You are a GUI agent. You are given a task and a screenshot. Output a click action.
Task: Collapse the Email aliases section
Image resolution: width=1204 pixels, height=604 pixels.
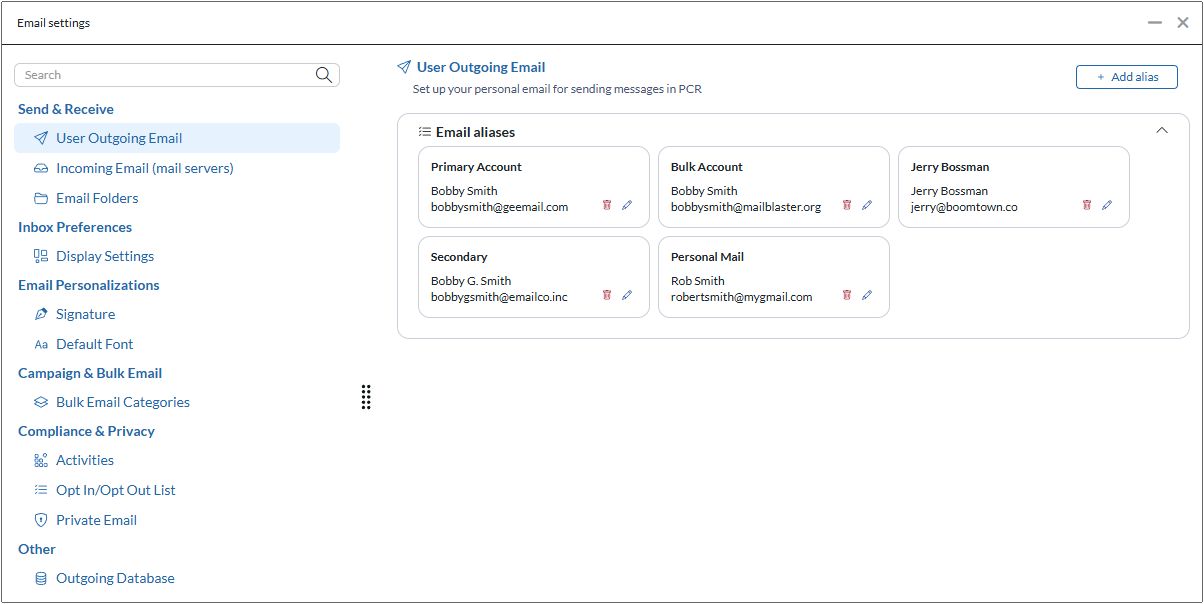click(1161, 130)
